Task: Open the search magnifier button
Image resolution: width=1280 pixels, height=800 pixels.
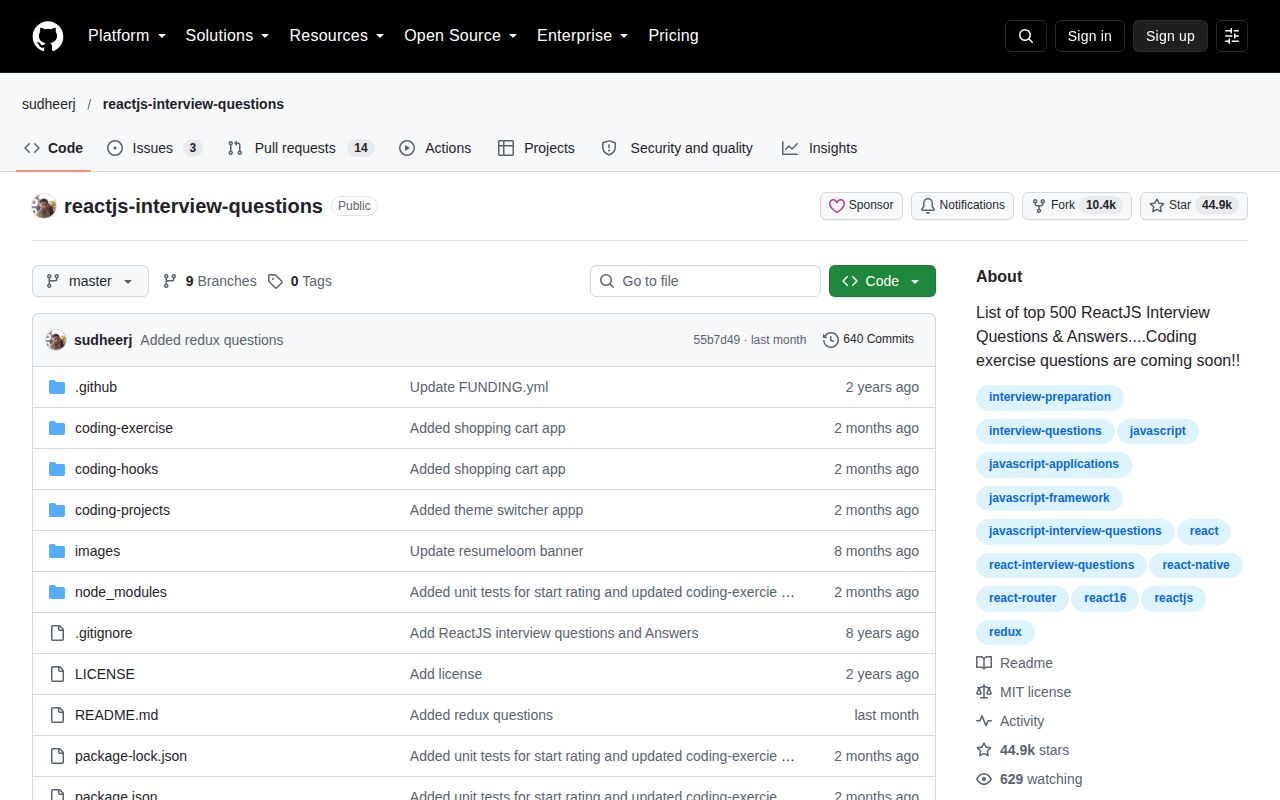Action: click(1026, 36)
